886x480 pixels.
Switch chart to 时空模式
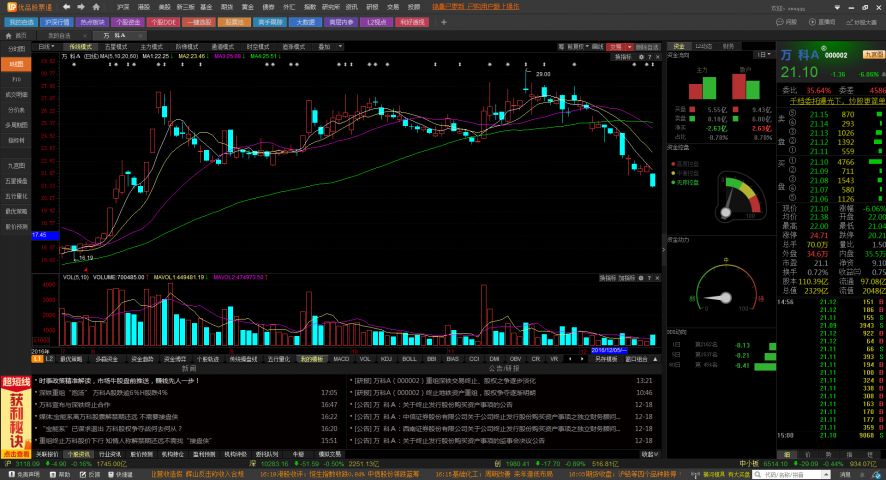[258, 47]
